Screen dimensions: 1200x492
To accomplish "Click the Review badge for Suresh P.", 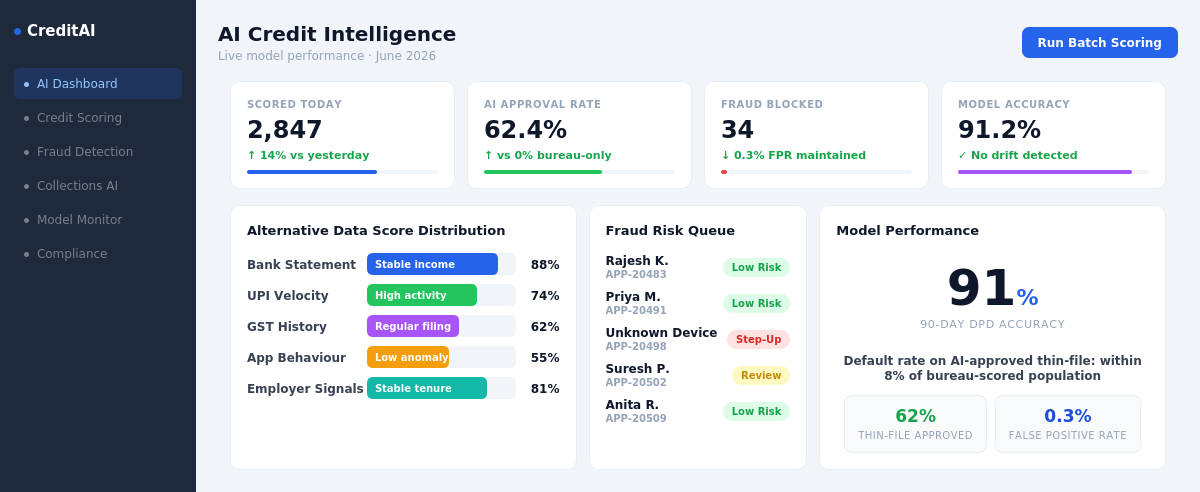I will click(x=761, y=375).
